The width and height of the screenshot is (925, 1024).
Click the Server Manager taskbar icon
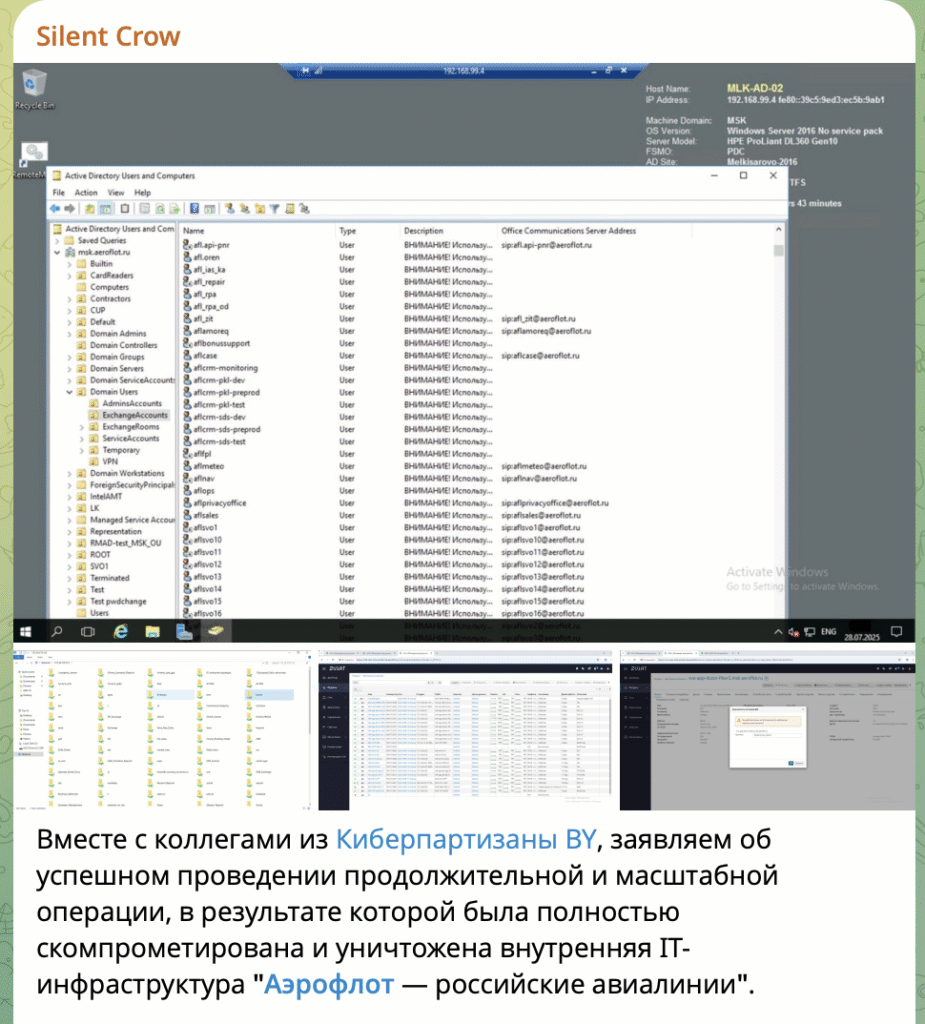point(184,632)
